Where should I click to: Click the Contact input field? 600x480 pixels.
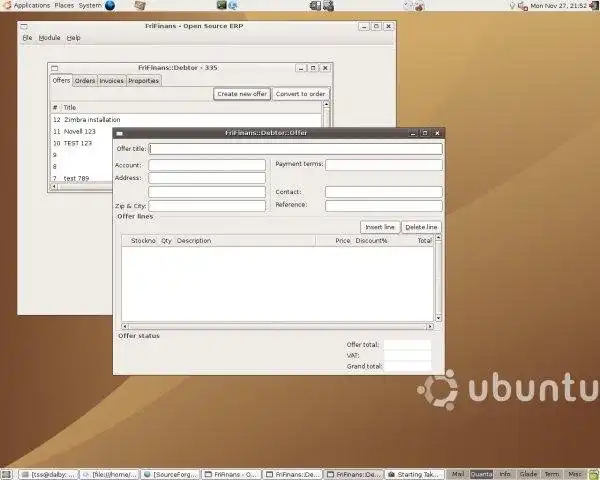click(384, 192)
